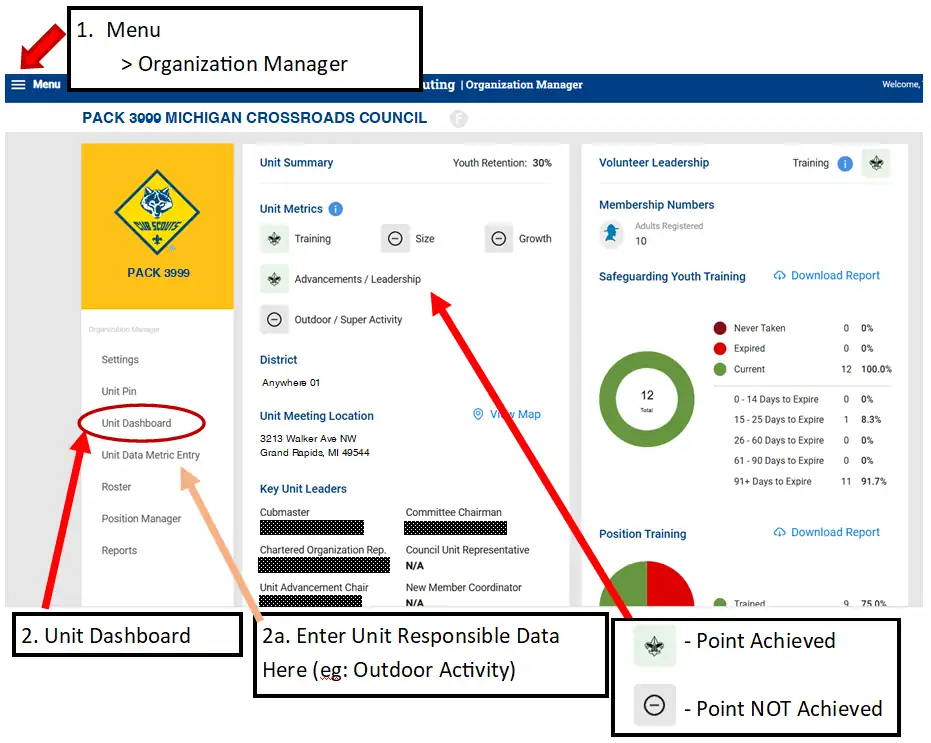Click the Position Training pie chart
The image size is (931, 743).
(647, 584)
